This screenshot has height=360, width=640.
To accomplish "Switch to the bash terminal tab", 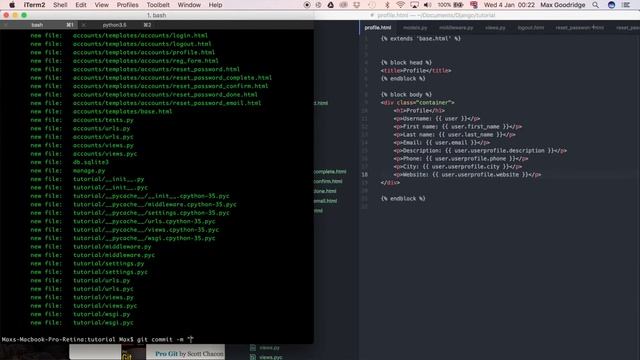I will [x=37, y=25].
